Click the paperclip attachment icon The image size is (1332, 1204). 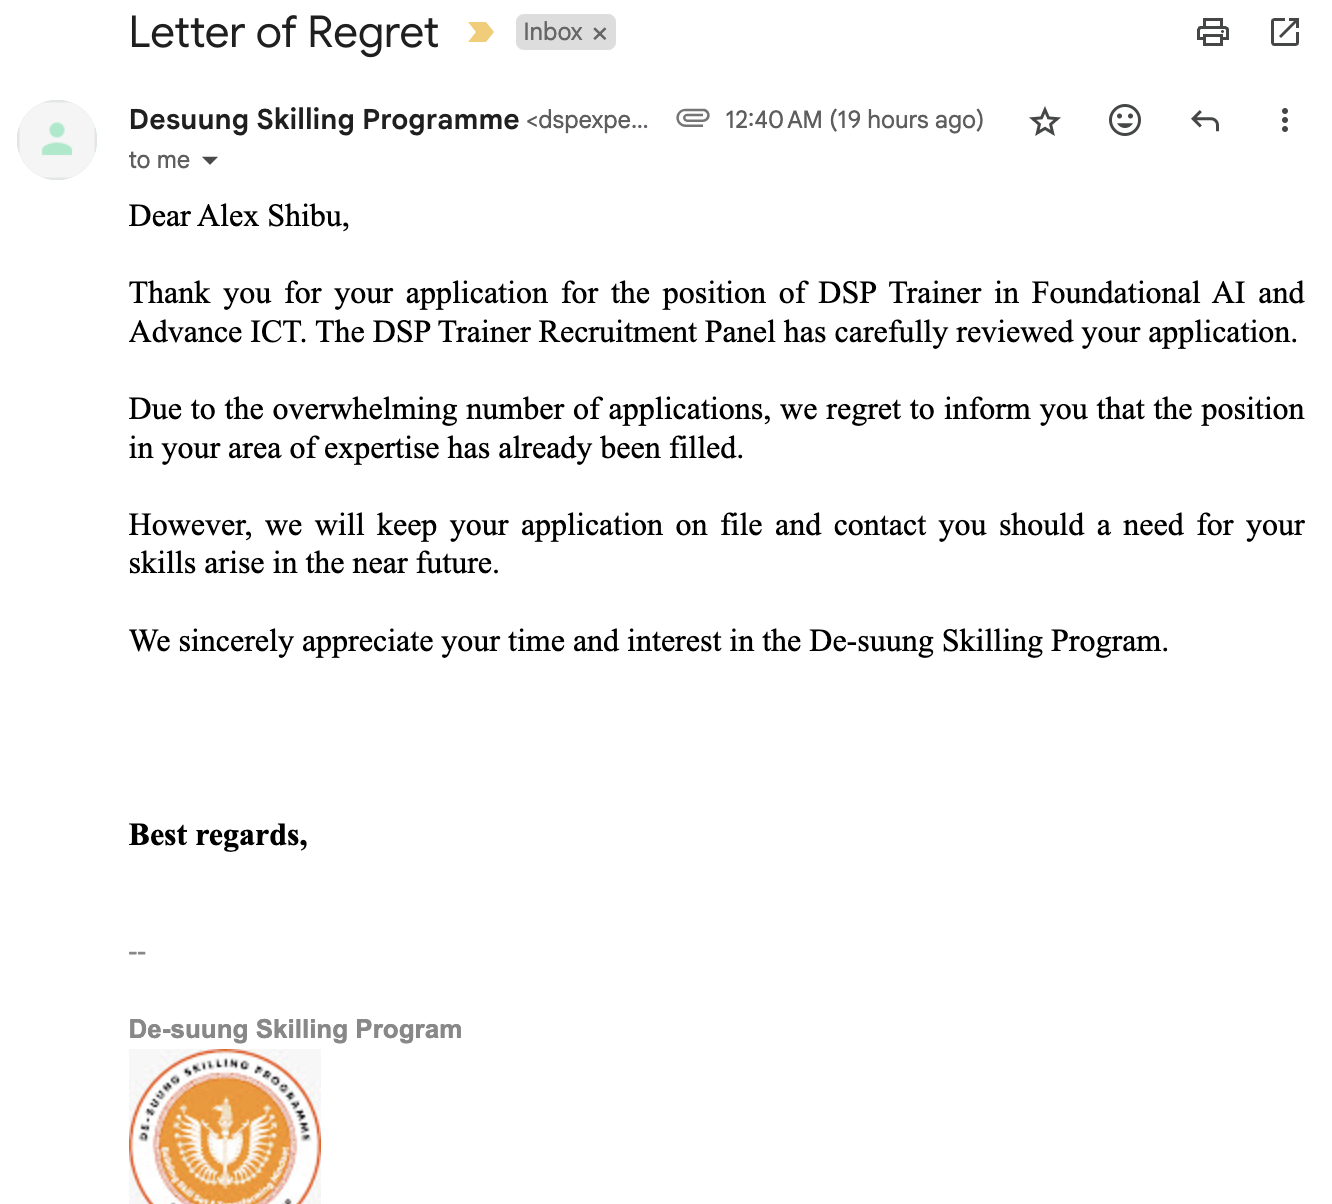click(692, 119)
